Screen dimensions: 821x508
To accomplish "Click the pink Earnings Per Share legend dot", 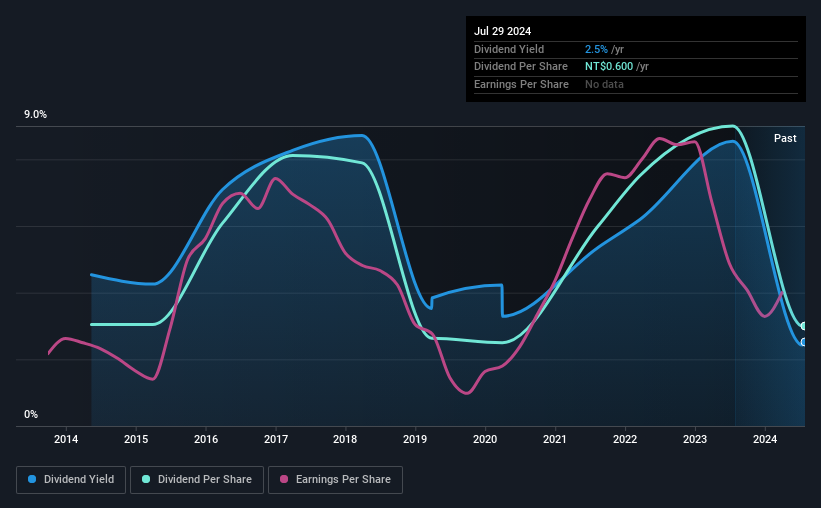I will (x=284, y=479).
